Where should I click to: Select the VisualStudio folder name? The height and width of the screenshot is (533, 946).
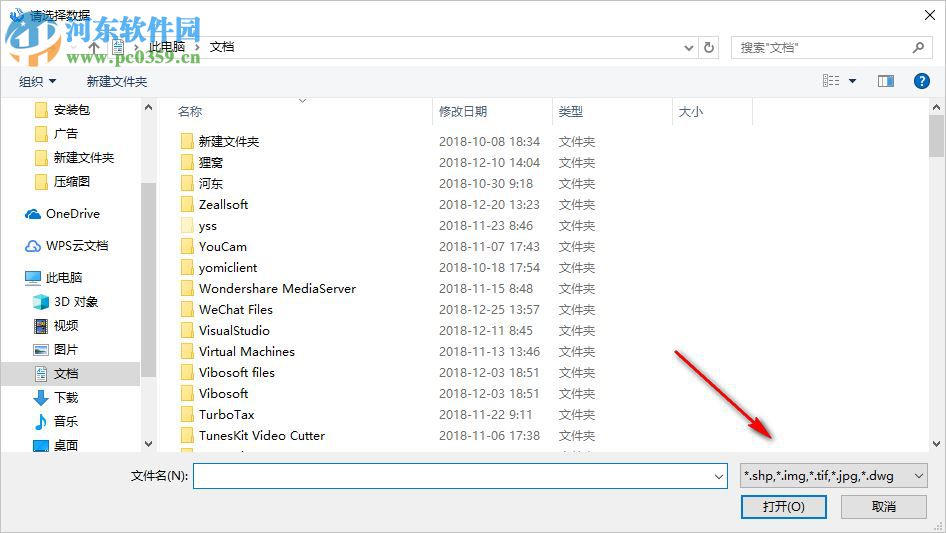click(x=234, y=331)
